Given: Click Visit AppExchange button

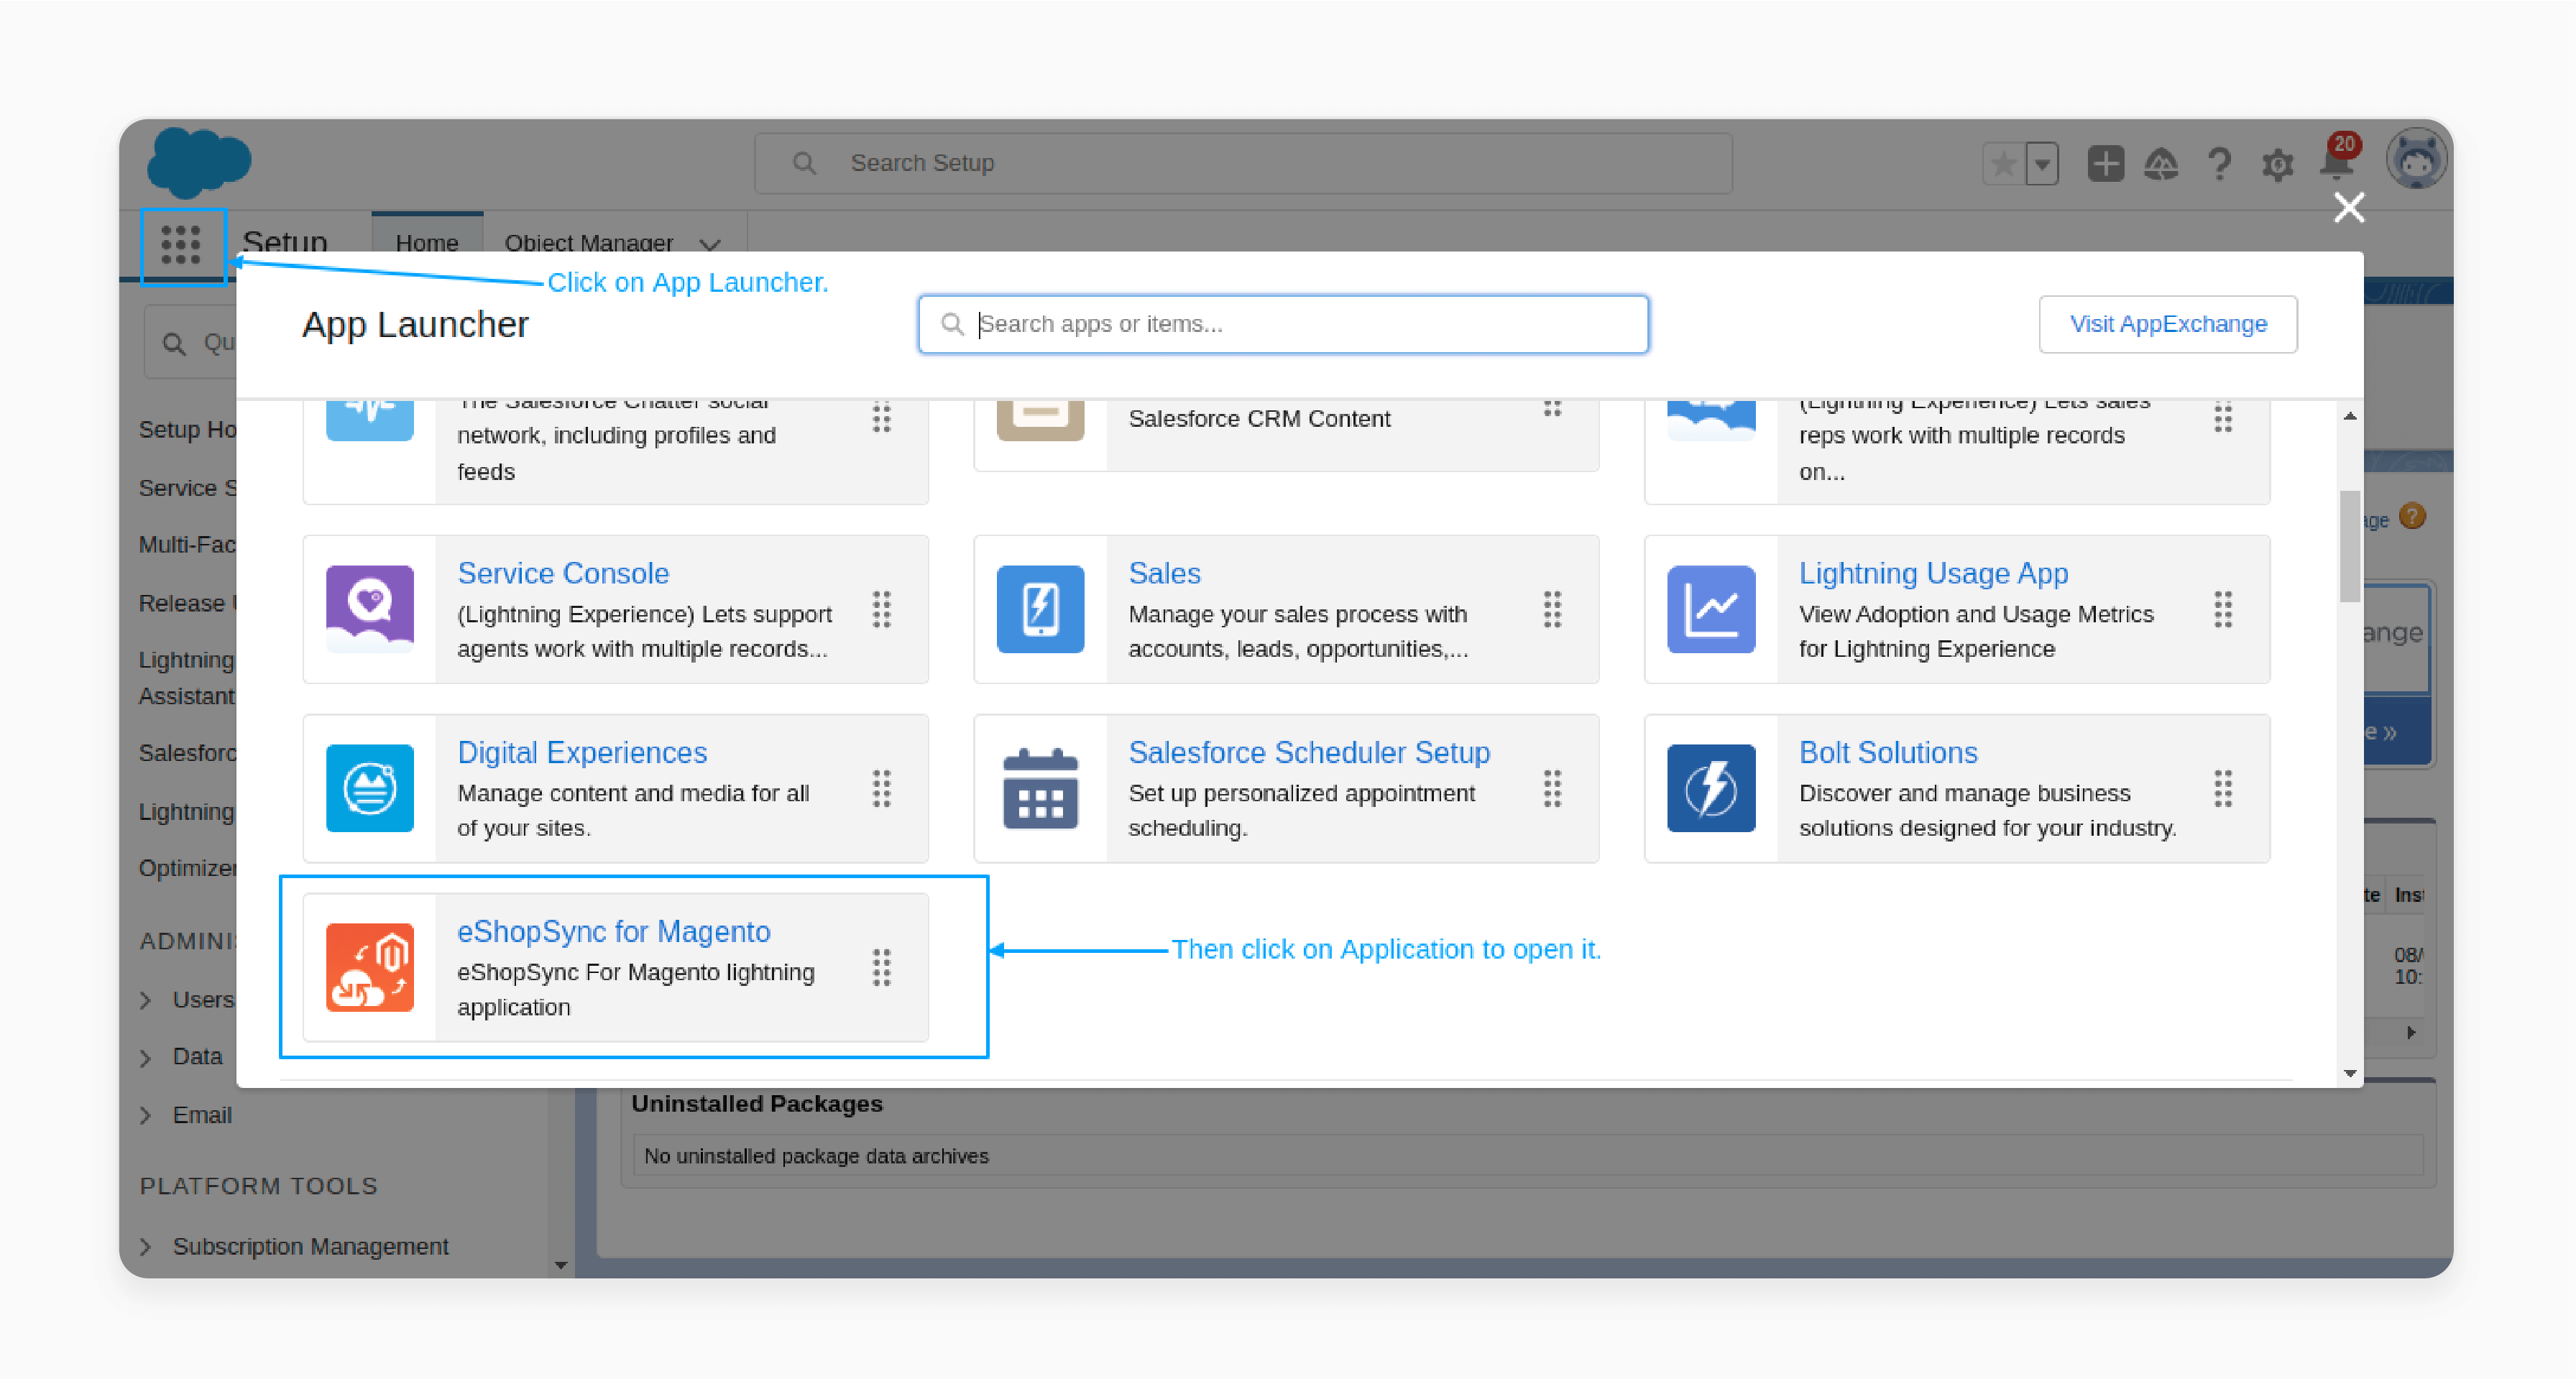Looking at the screenshot, I should click(2167, 322).
